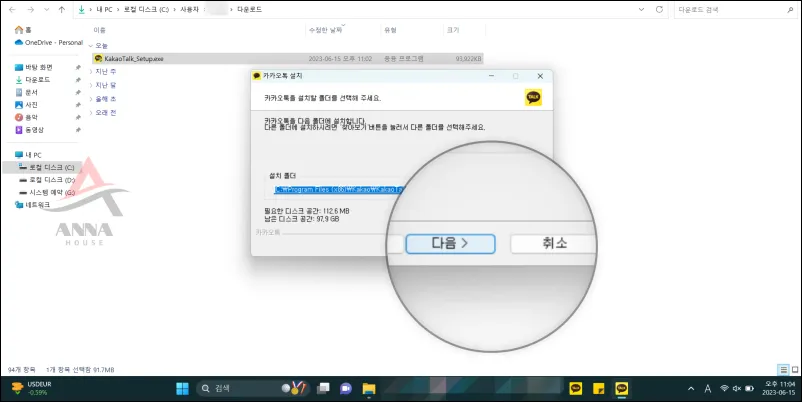Select 내 PC in the address breadcrumb
This screenshot has height=402, width=802.
(x=104, y=10)
